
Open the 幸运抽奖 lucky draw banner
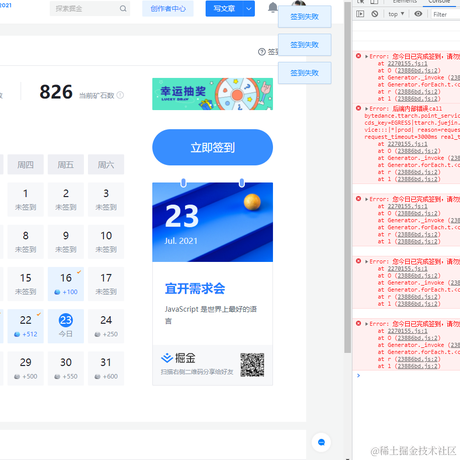(213, 94)
